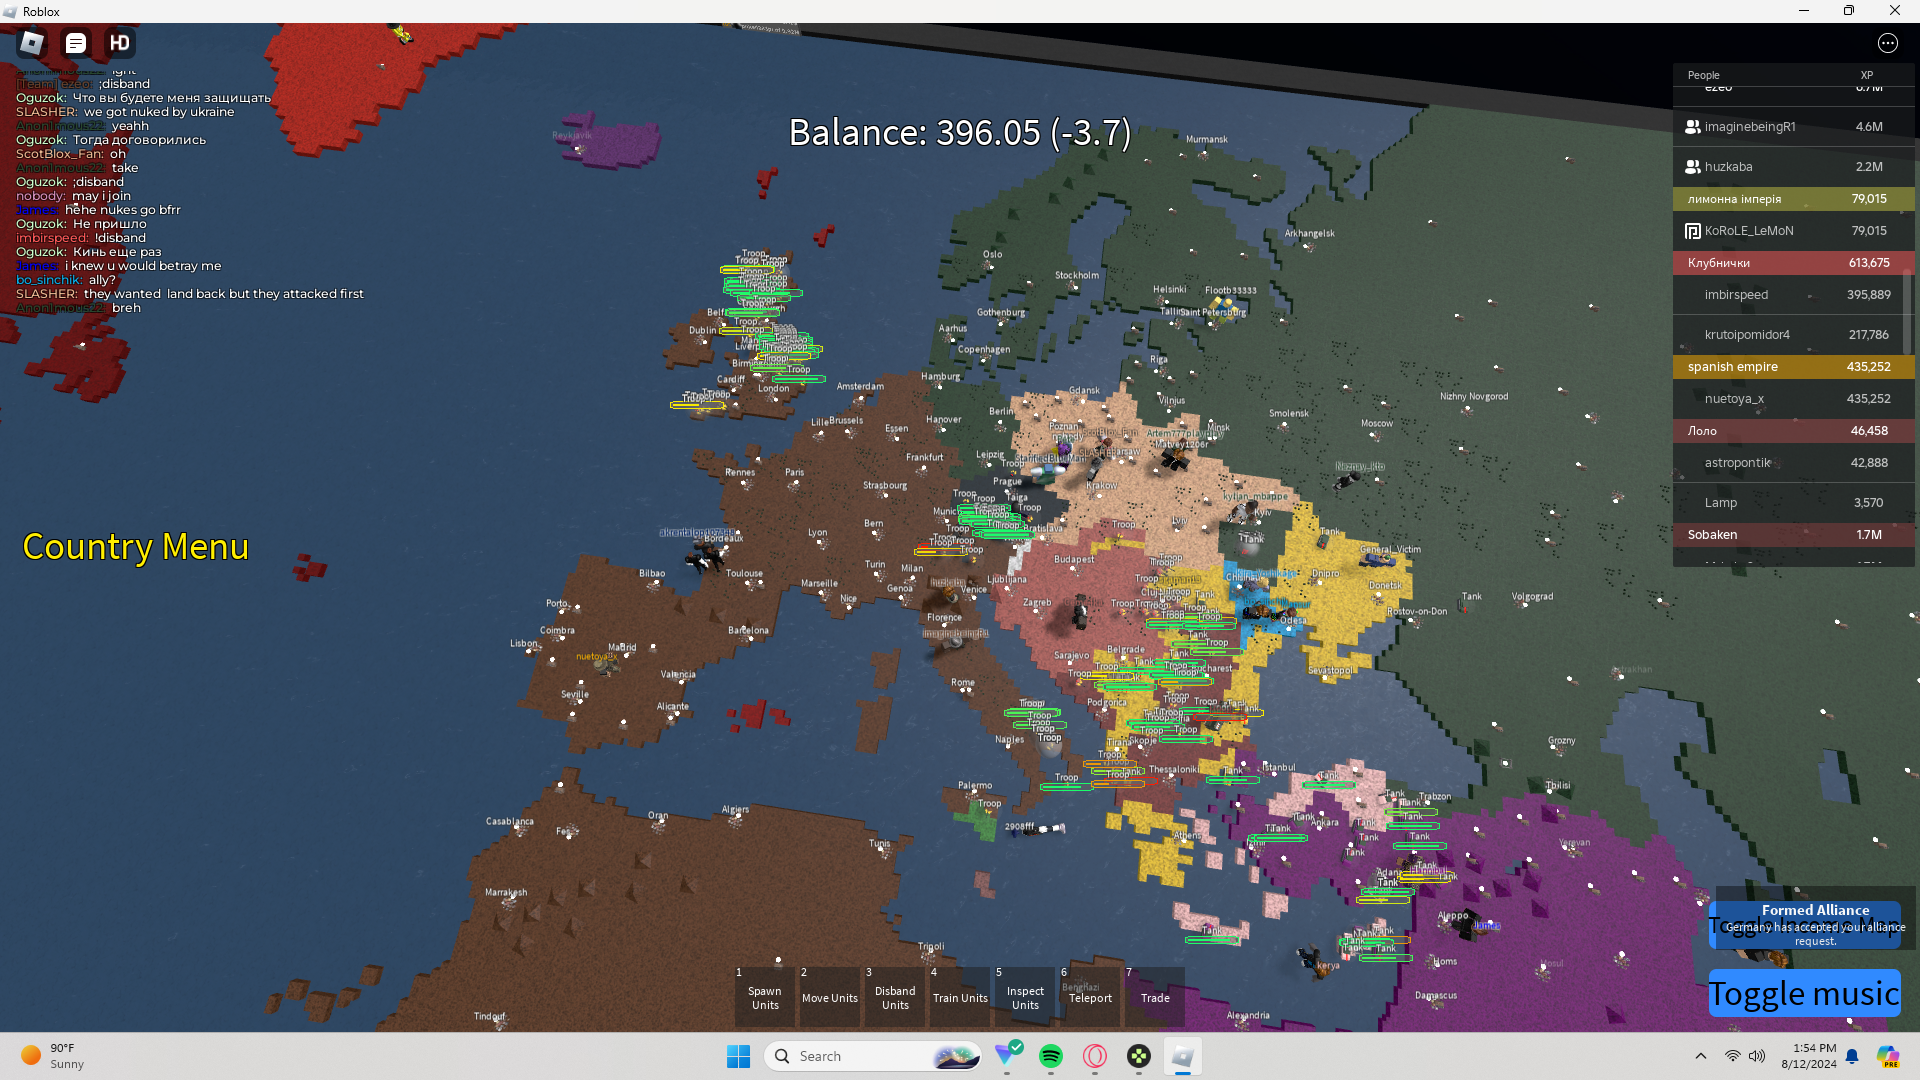The image size is (1920, 1080).
Task: Click friend icon beside imaginebeingR1
Action: tap(1692, 127)
